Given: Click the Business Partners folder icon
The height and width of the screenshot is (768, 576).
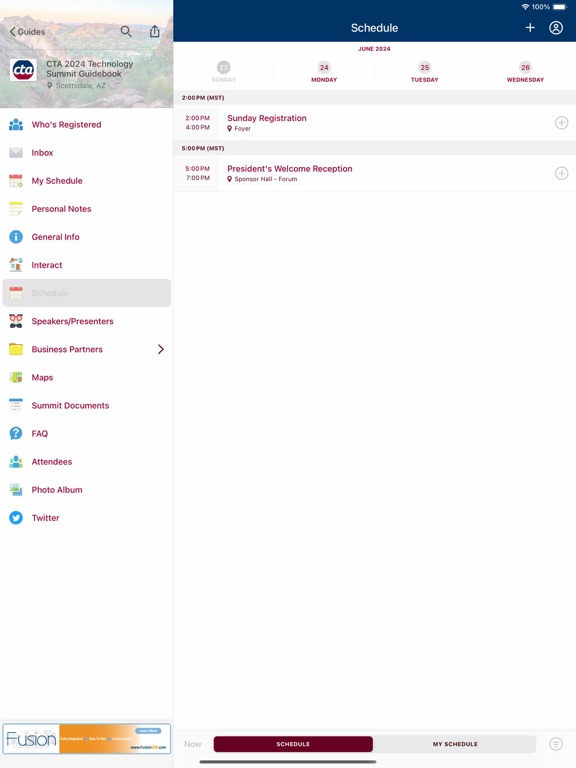Looking at the screenshot, I should pos(16,349).
